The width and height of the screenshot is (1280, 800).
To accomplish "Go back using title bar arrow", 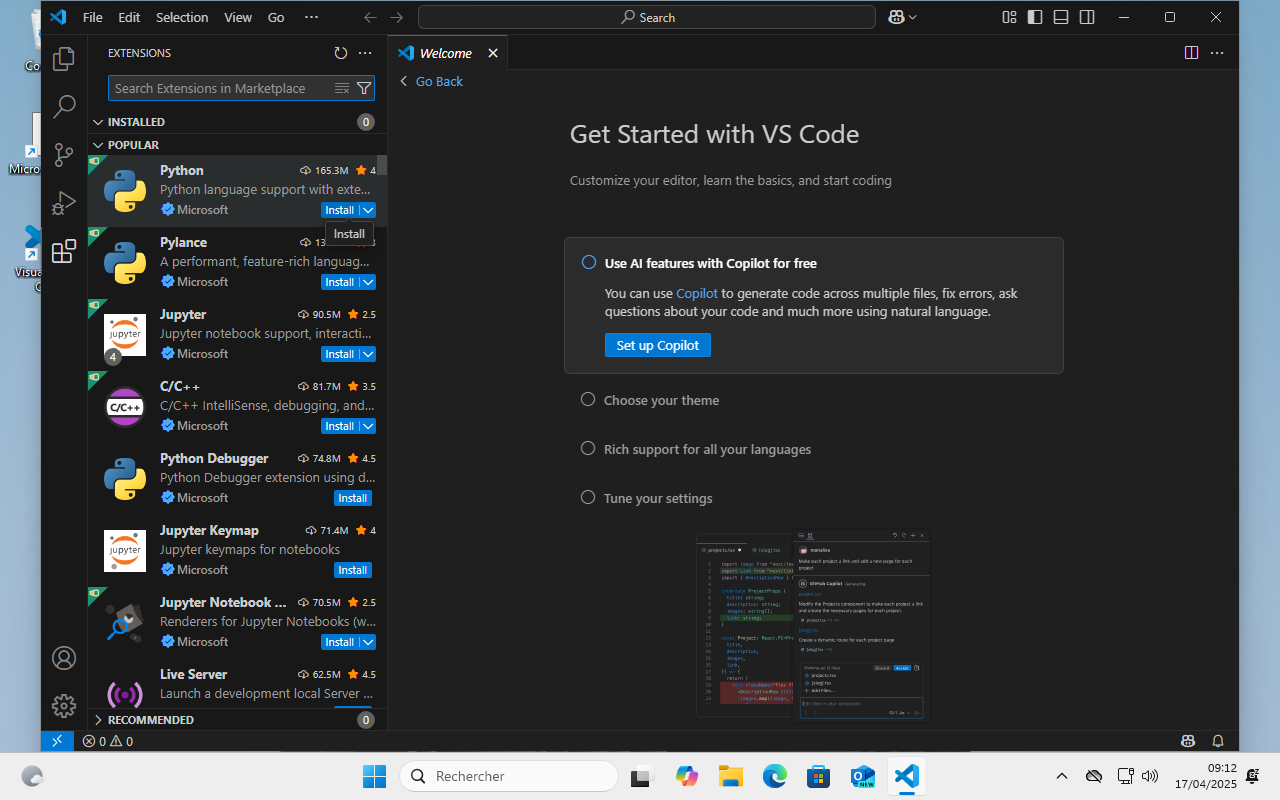I will (x=371, y=17).
